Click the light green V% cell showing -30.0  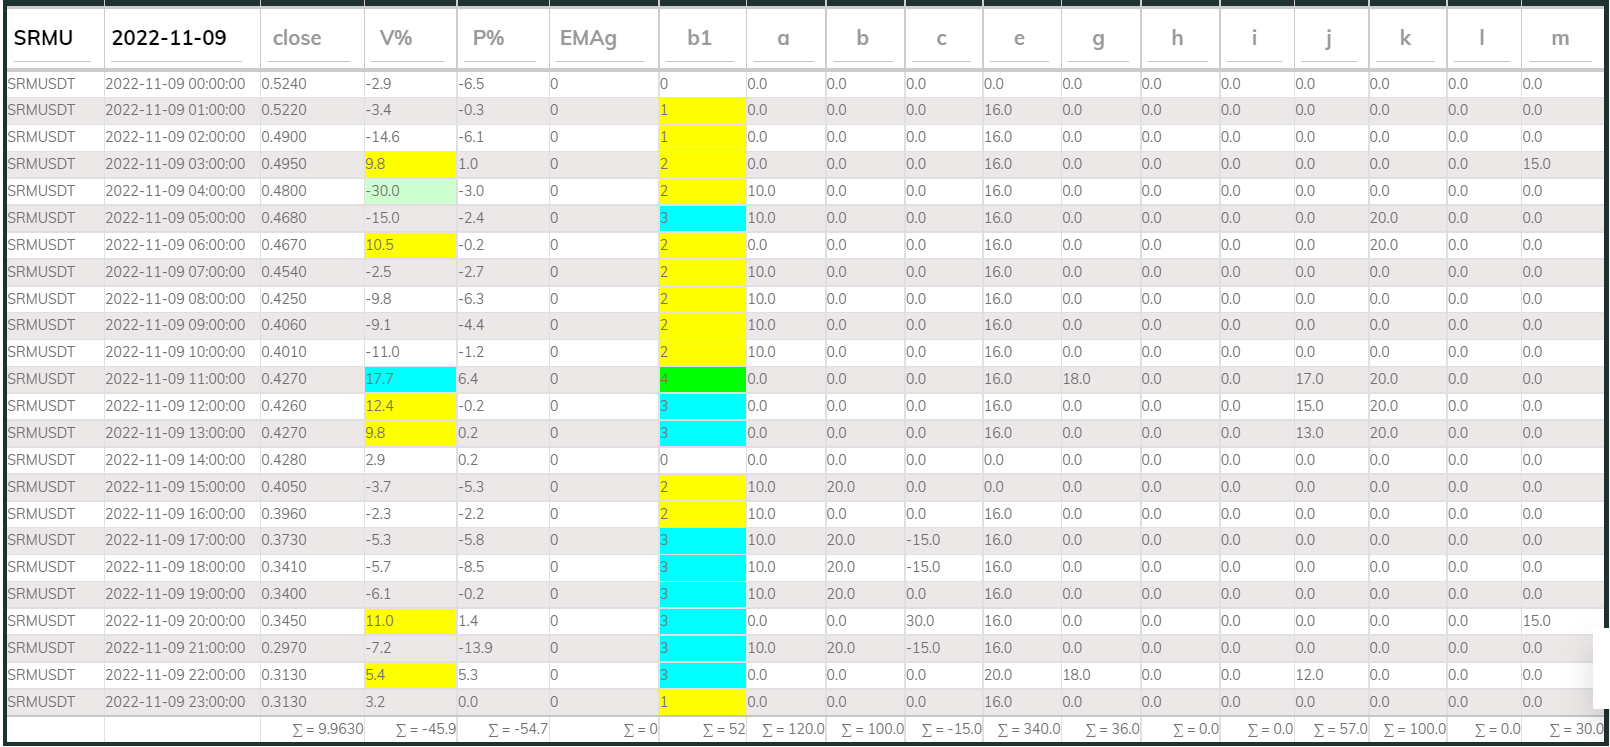click(409, 191)
